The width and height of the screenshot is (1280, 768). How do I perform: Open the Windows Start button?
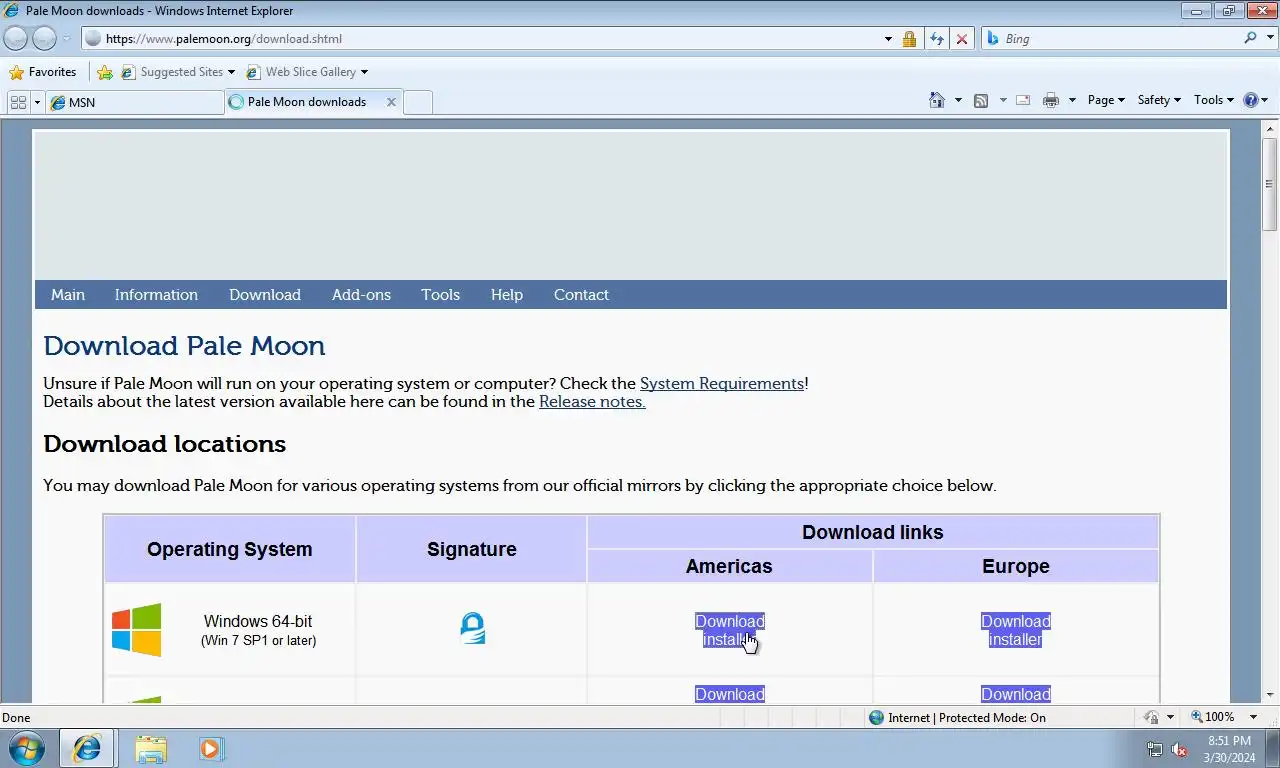click(27, 748)
